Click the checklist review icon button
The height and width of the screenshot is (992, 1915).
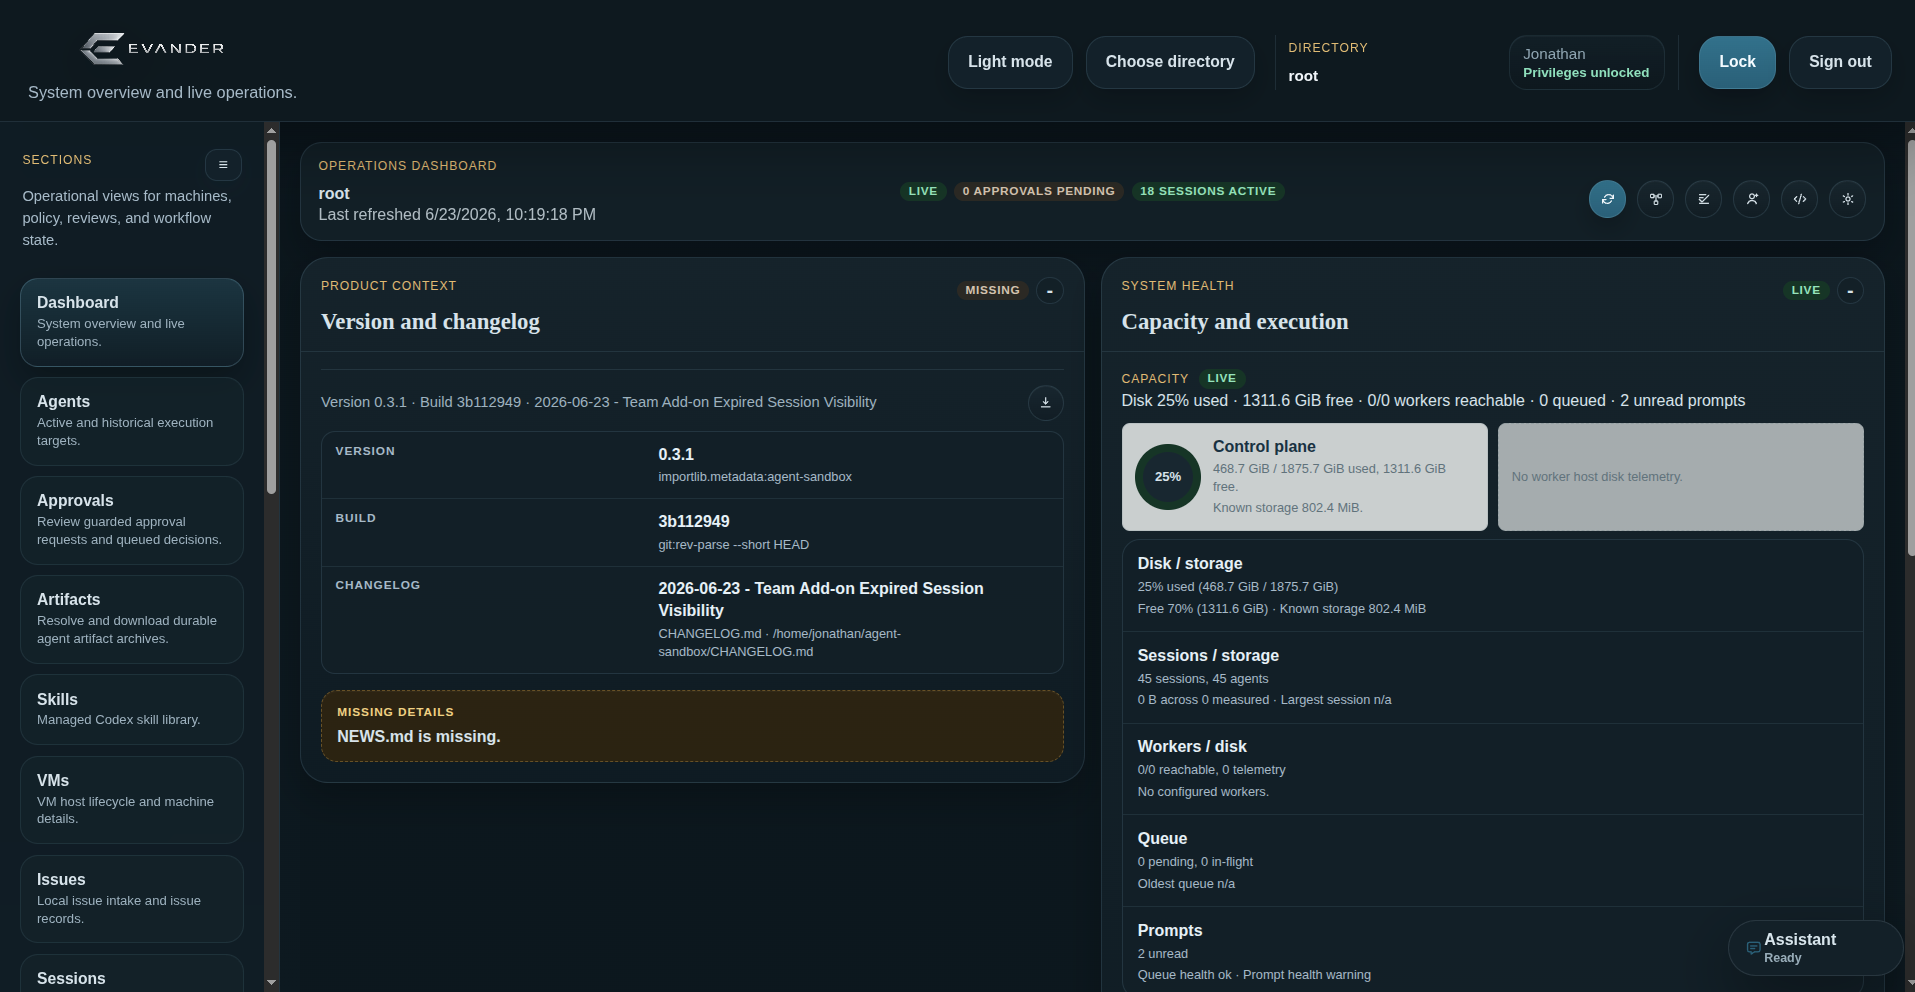[x=1703, y=199]
